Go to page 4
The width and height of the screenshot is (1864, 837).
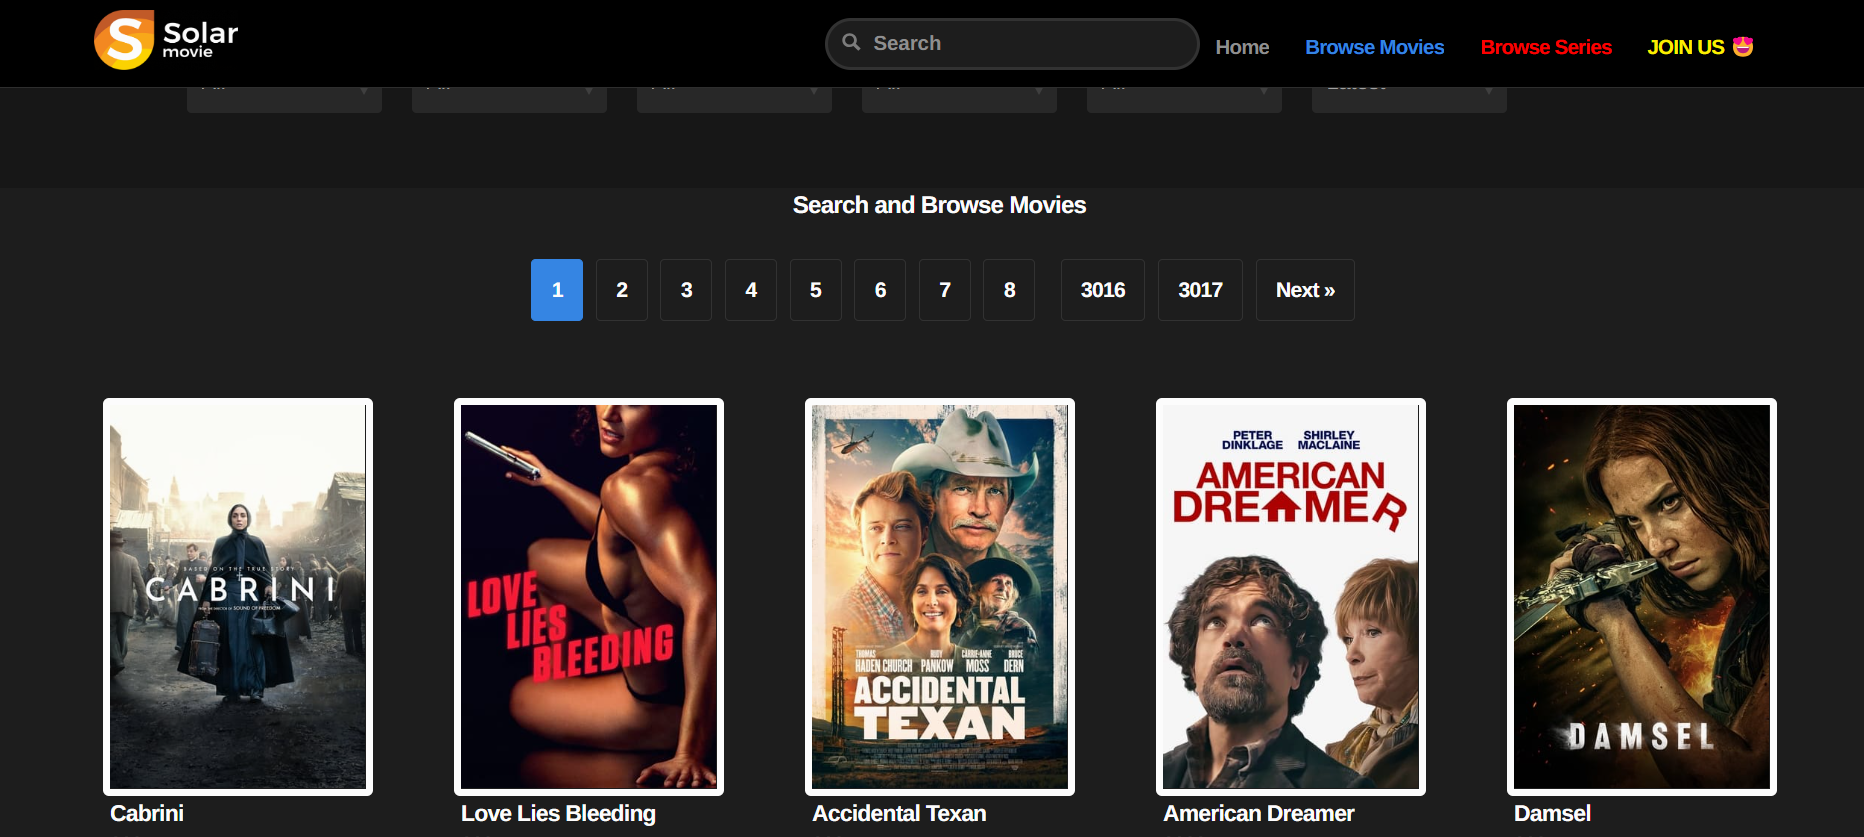click(751, 290)
